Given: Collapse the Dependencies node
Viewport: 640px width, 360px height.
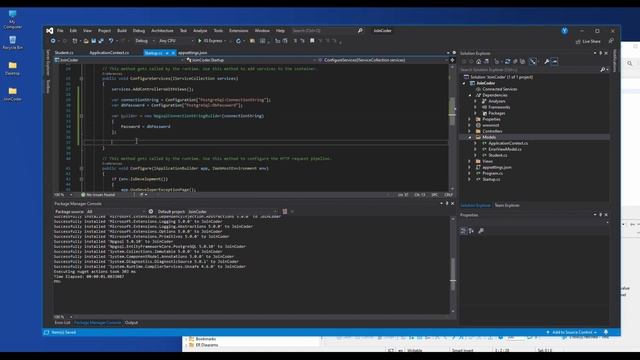Looking at the screenshot, I should point(470,95).
